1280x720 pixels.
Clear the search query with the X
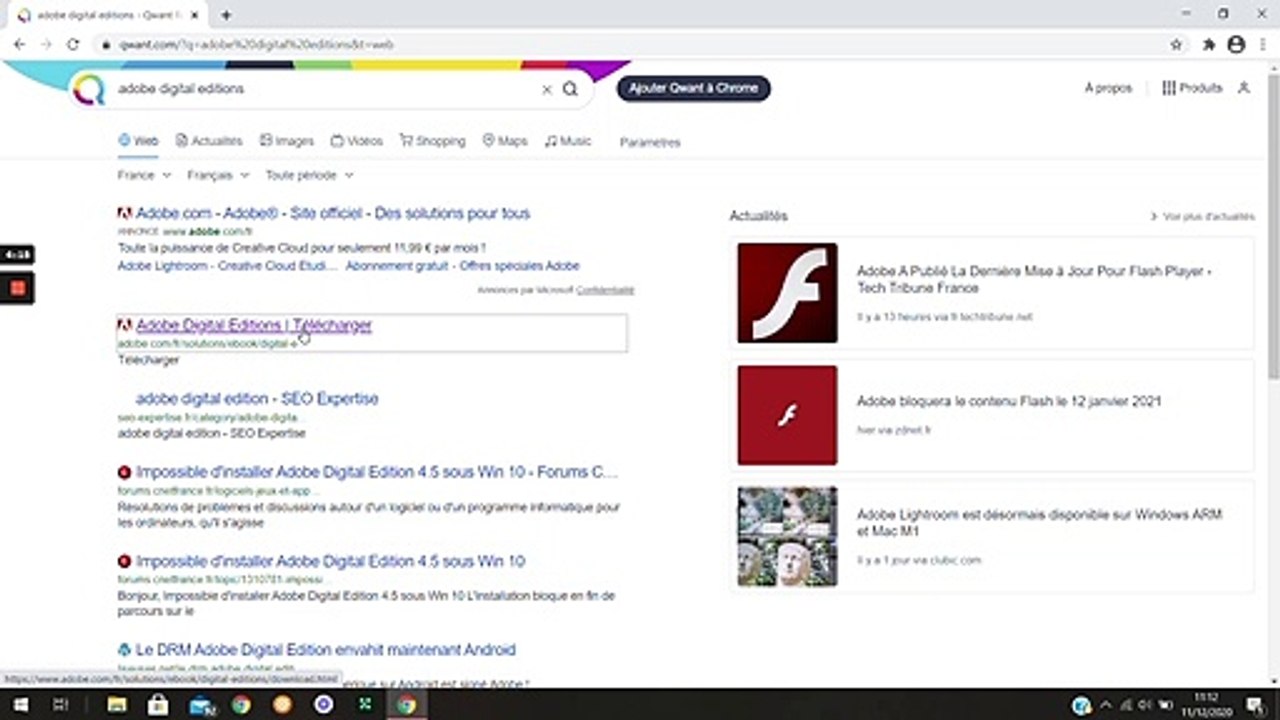click(x=547, y=89)
